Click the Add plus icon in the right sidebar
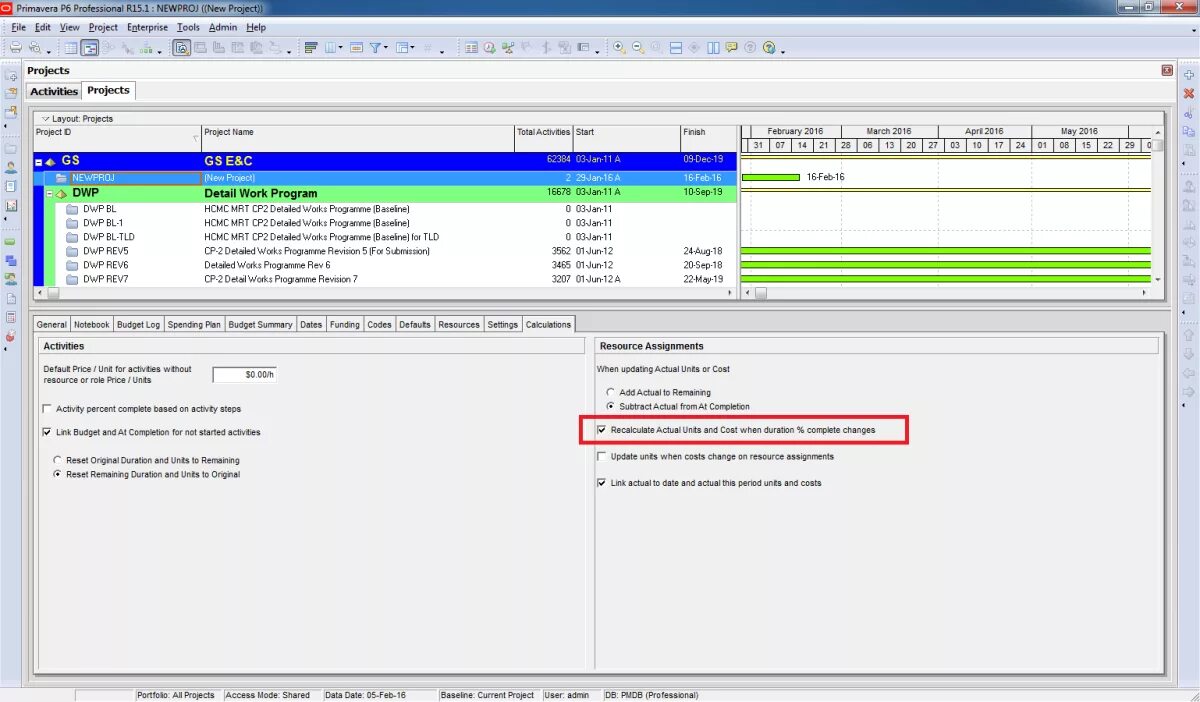The width and height of the screenshot is (1200, 702). tap(1189, 75)
